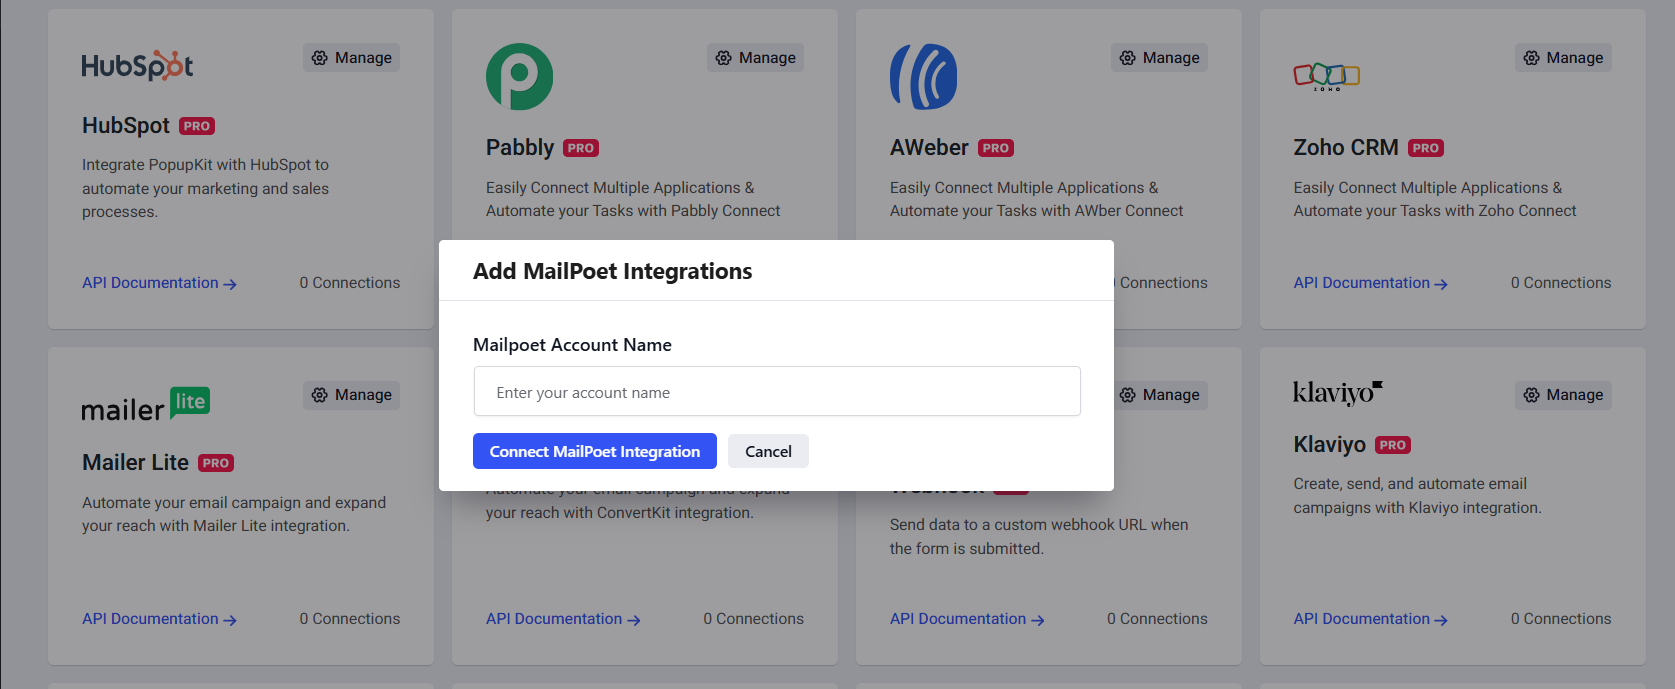Click the green Pabbly logo icon
The image size is (1675, 689).
click(519, 77)
